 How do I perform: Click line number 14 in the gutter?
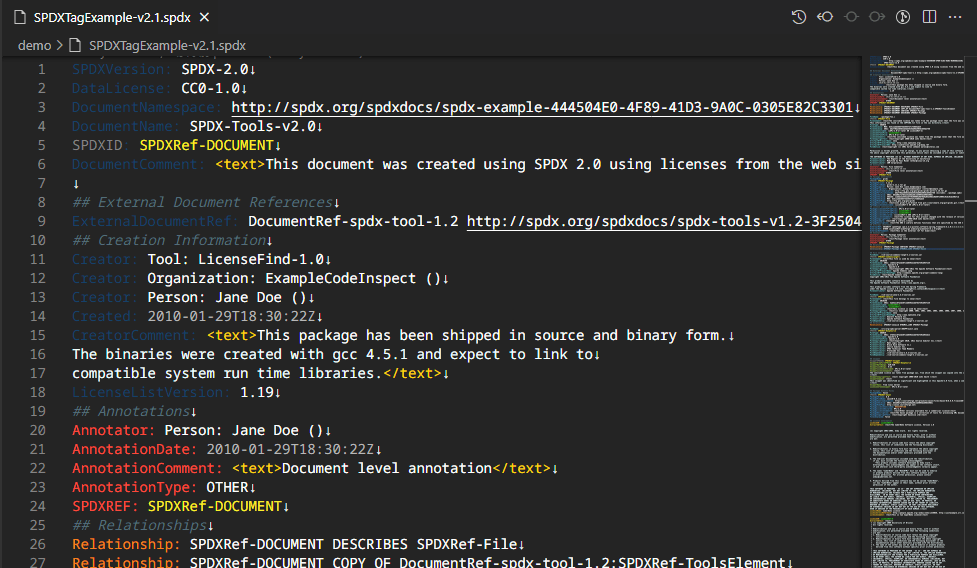(x=38, y=316)
